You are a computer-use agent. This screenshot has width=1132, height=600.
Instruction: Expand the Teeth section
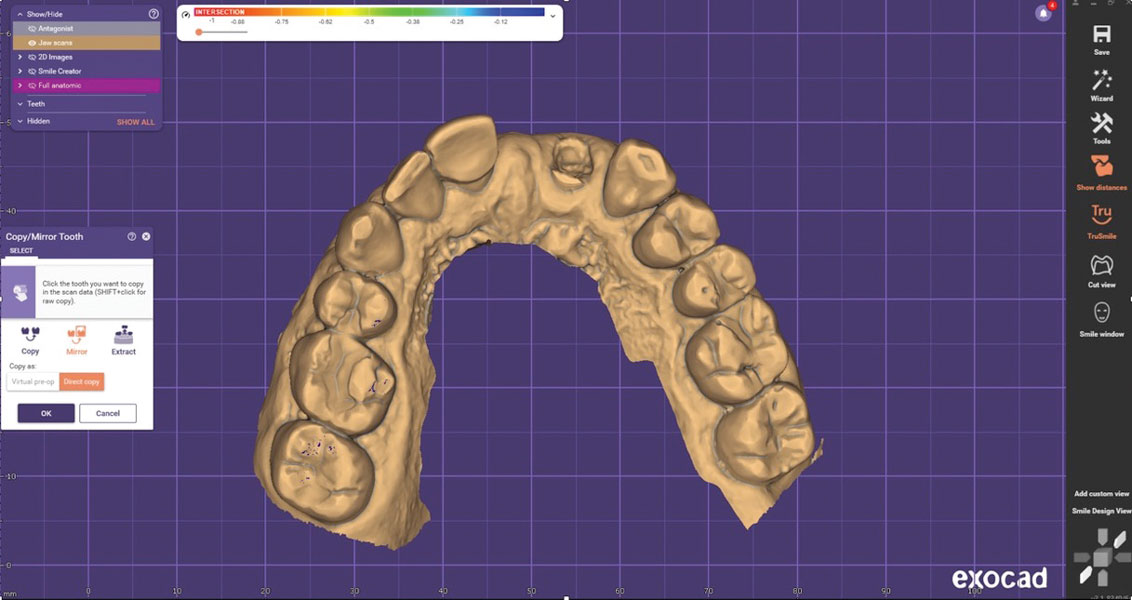point(19,104)
